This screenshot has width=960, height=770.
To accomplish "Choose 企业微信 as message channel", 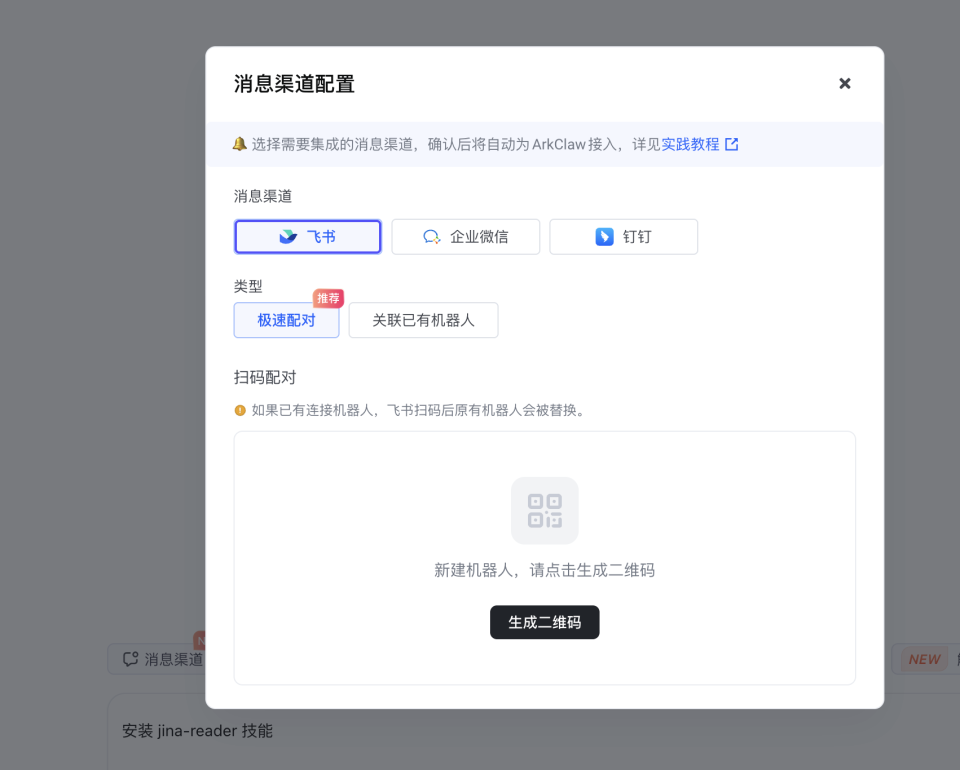I will point(465,237).
